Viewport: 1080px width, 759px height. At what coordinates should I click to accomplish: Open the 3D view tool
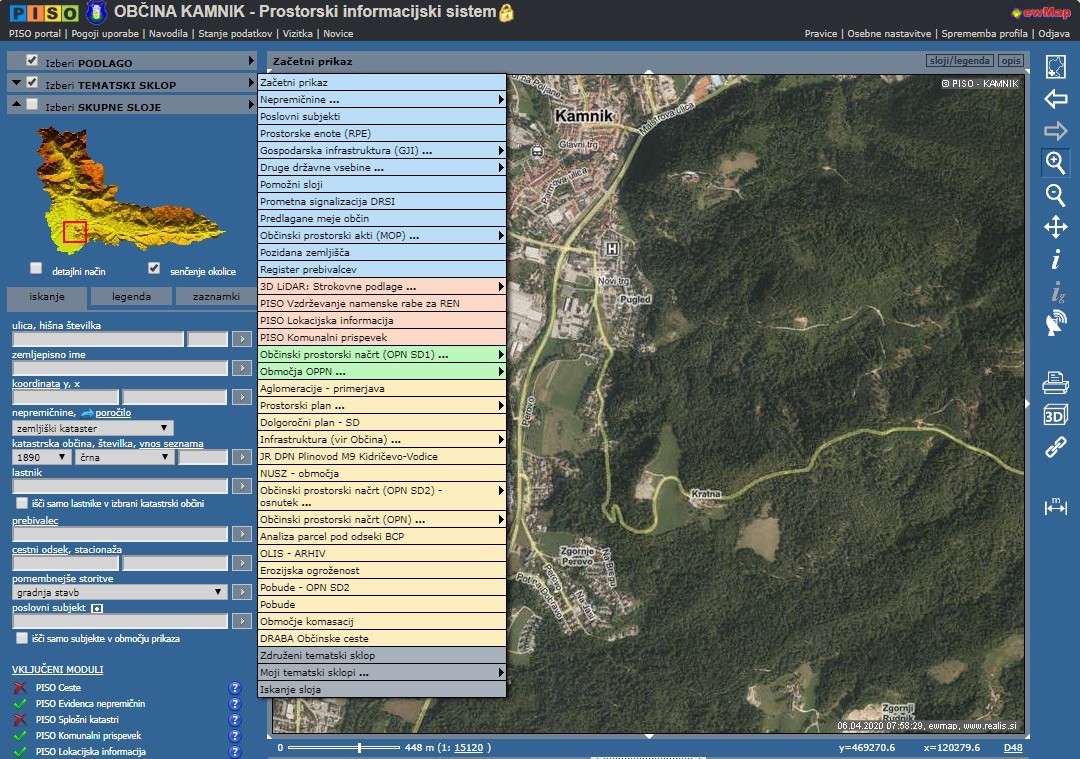(1055, 414)
